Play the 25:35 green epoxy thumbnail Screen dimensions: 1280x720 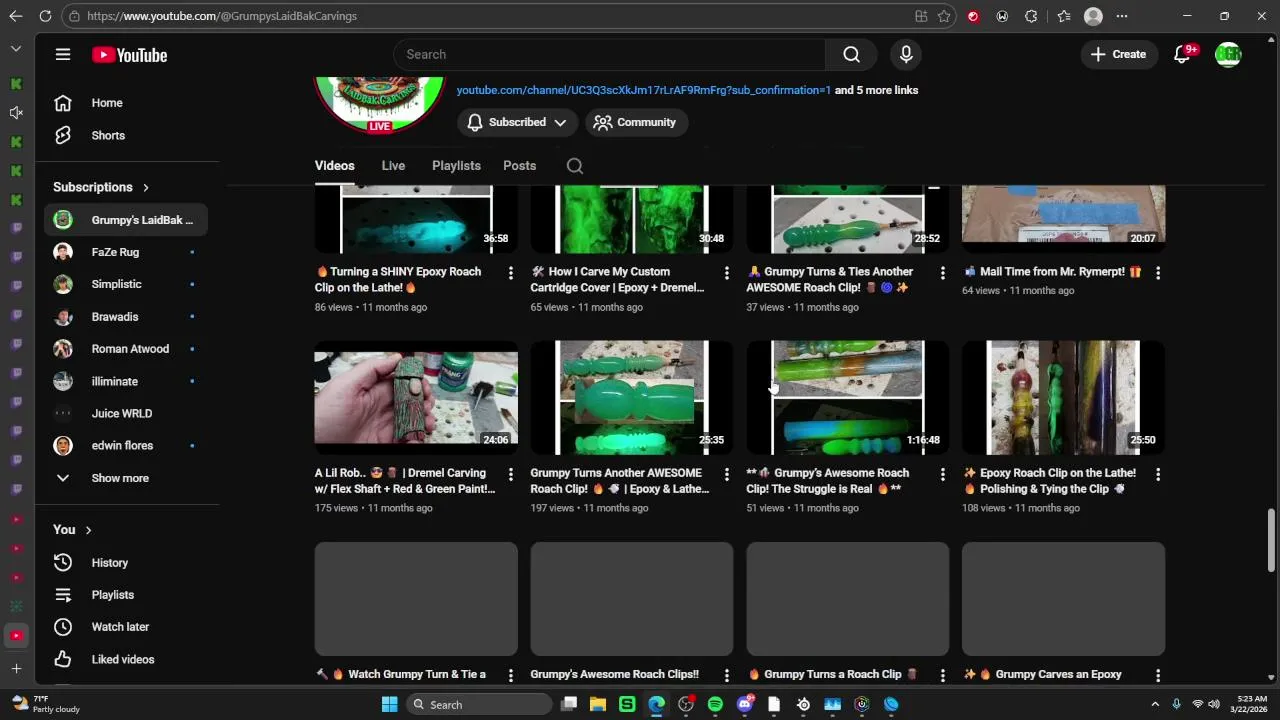point(632,398)
